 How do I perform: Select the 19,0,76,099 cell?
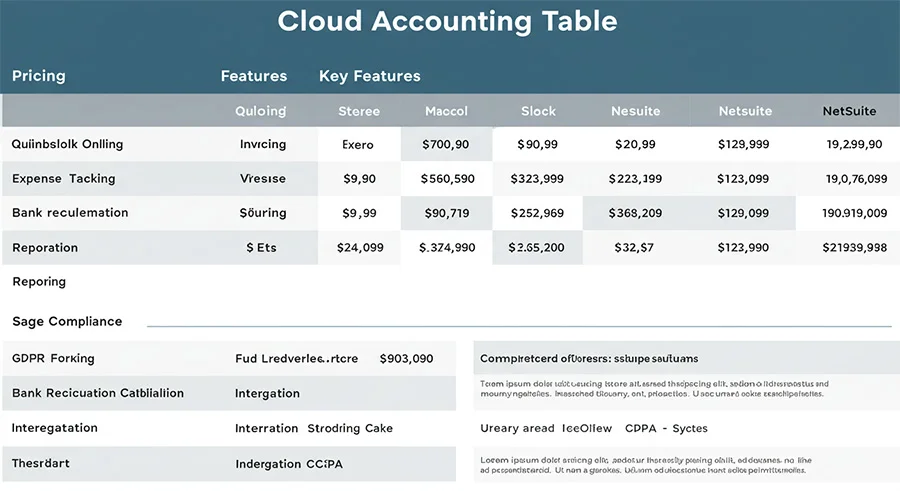pos(856,179)
